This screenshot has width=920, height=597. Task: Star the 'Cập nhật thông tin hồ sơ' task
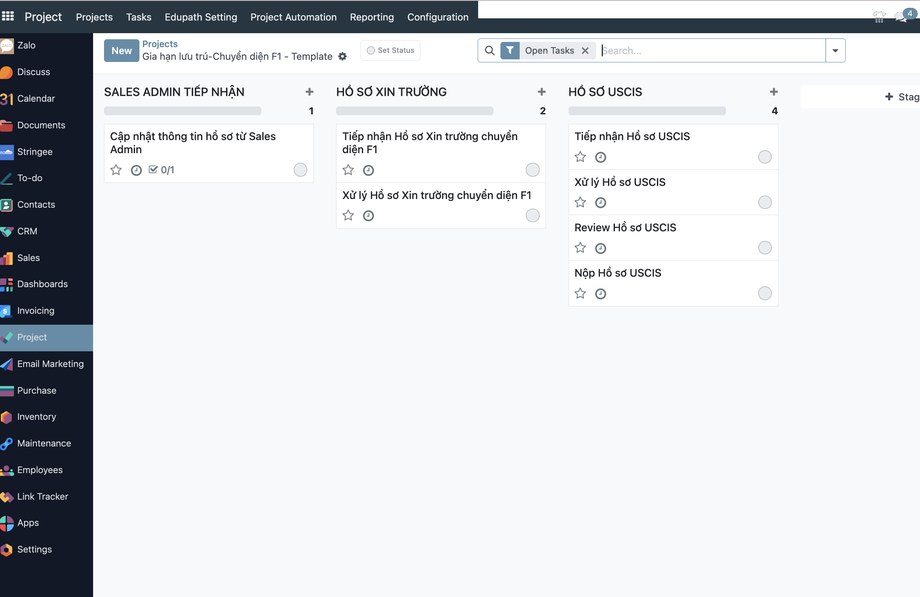click(x=116, y=170)
